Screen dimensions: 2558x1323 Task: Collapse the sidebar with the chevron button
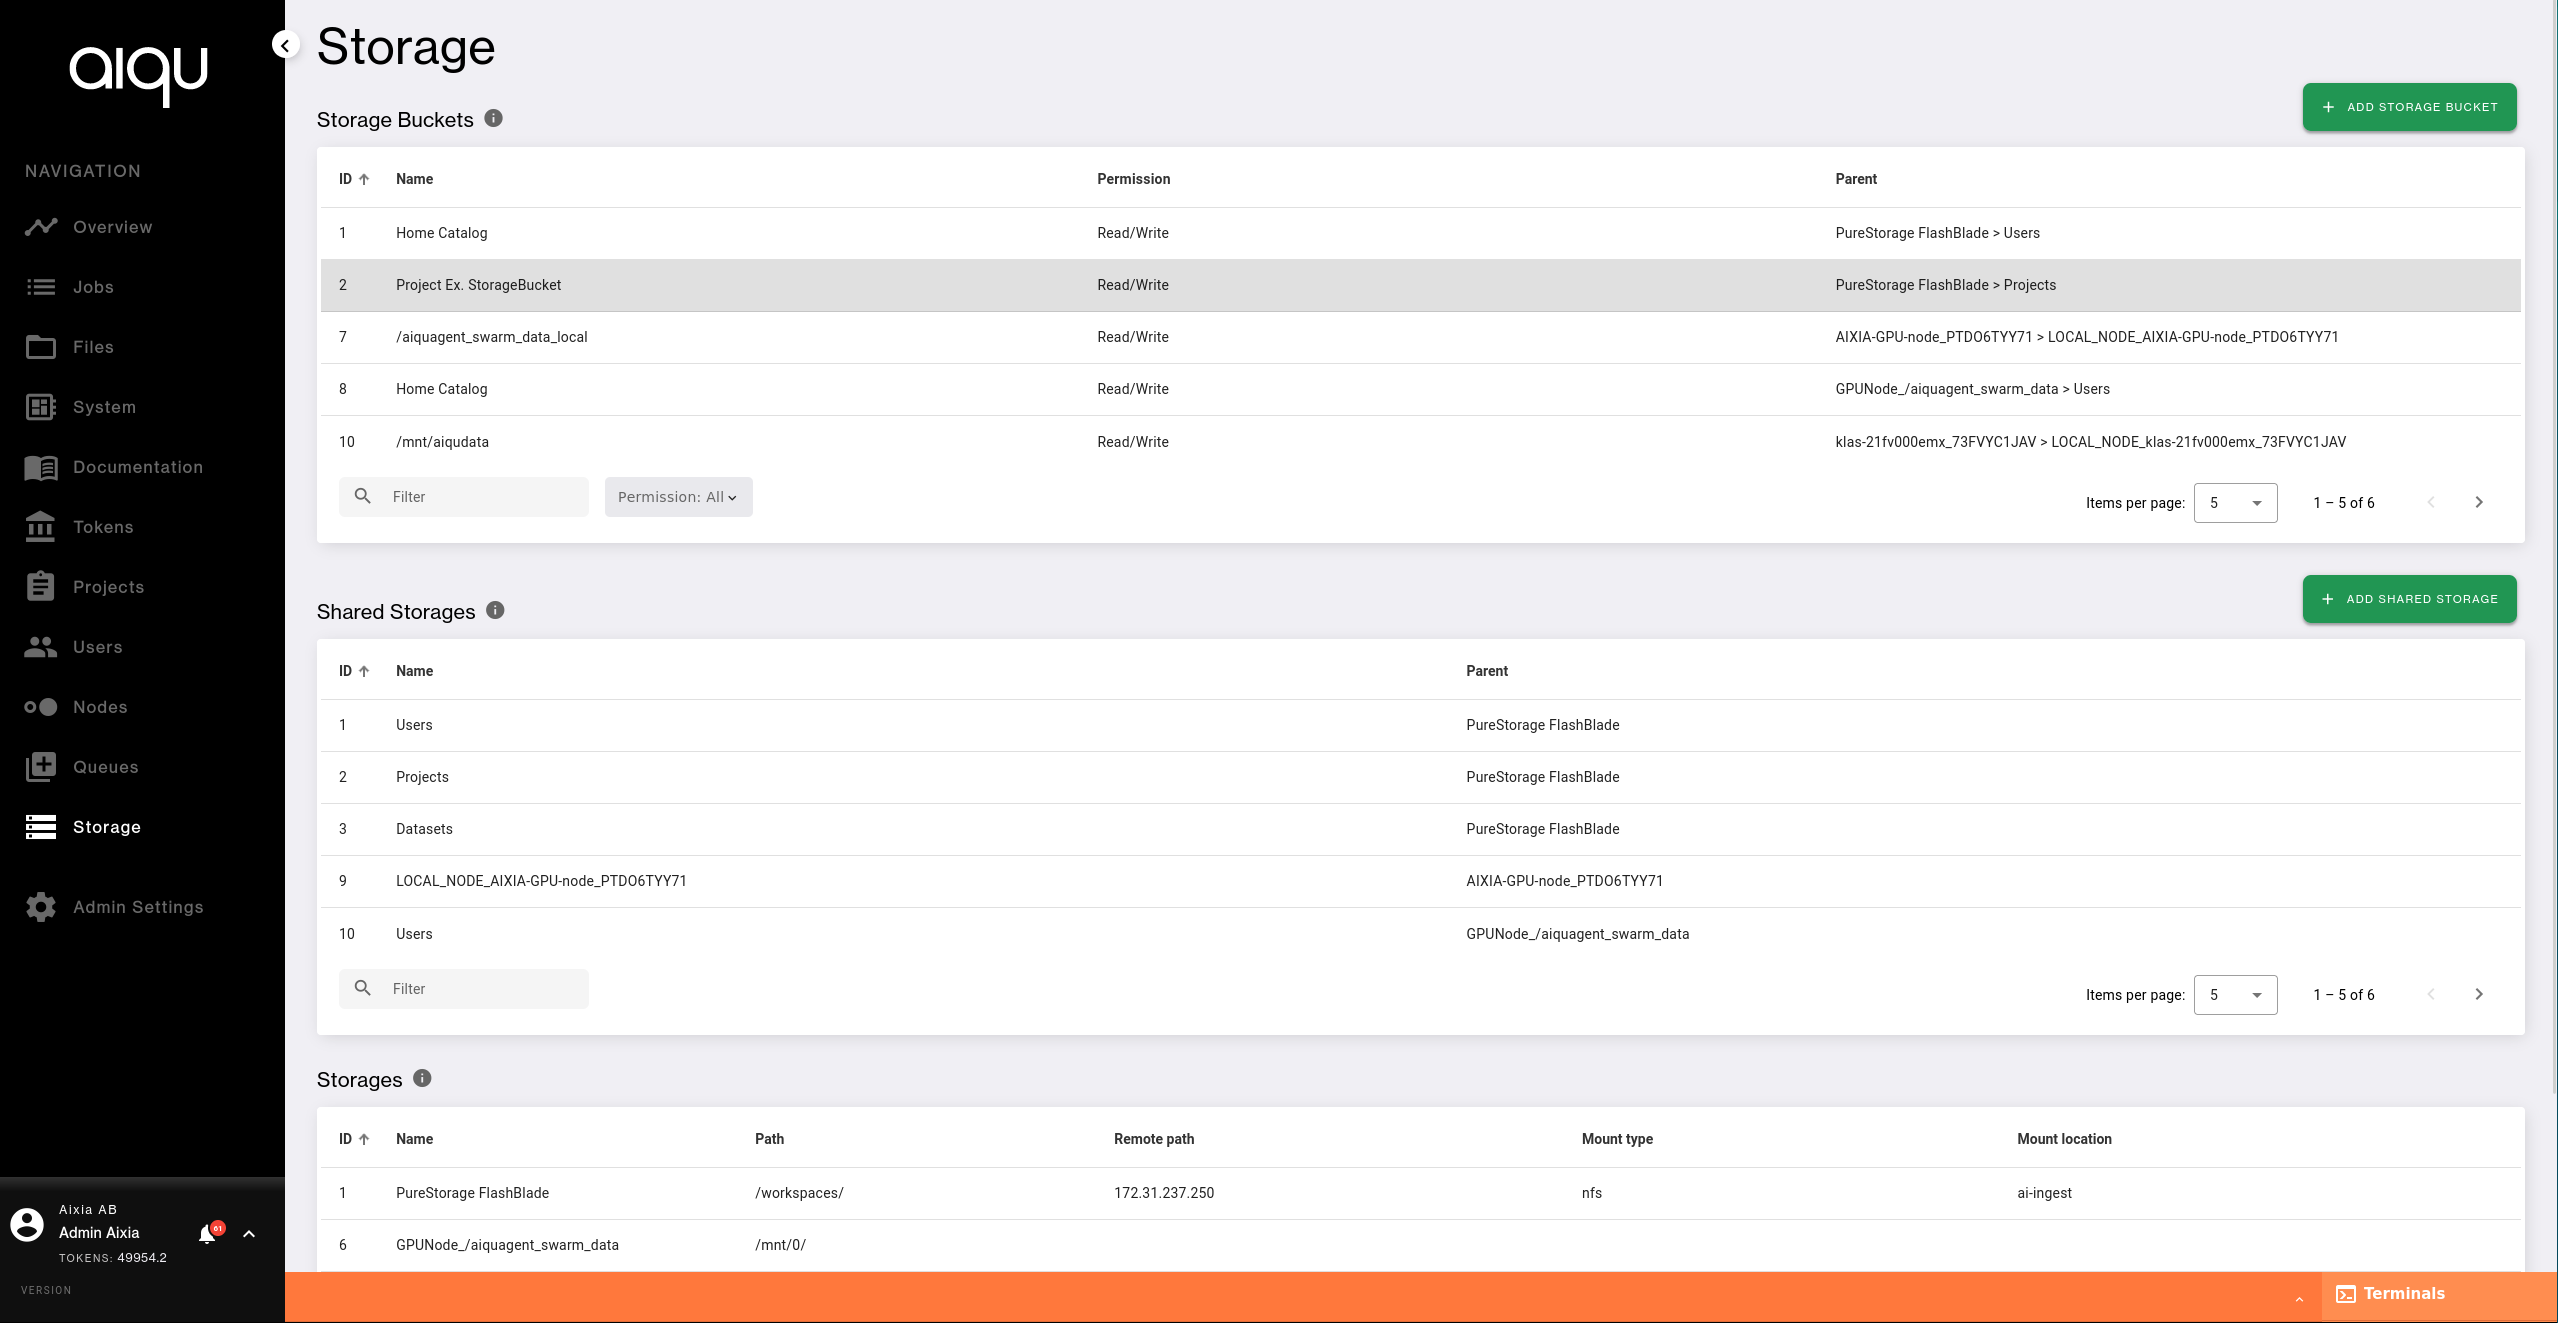click(285, 45)
